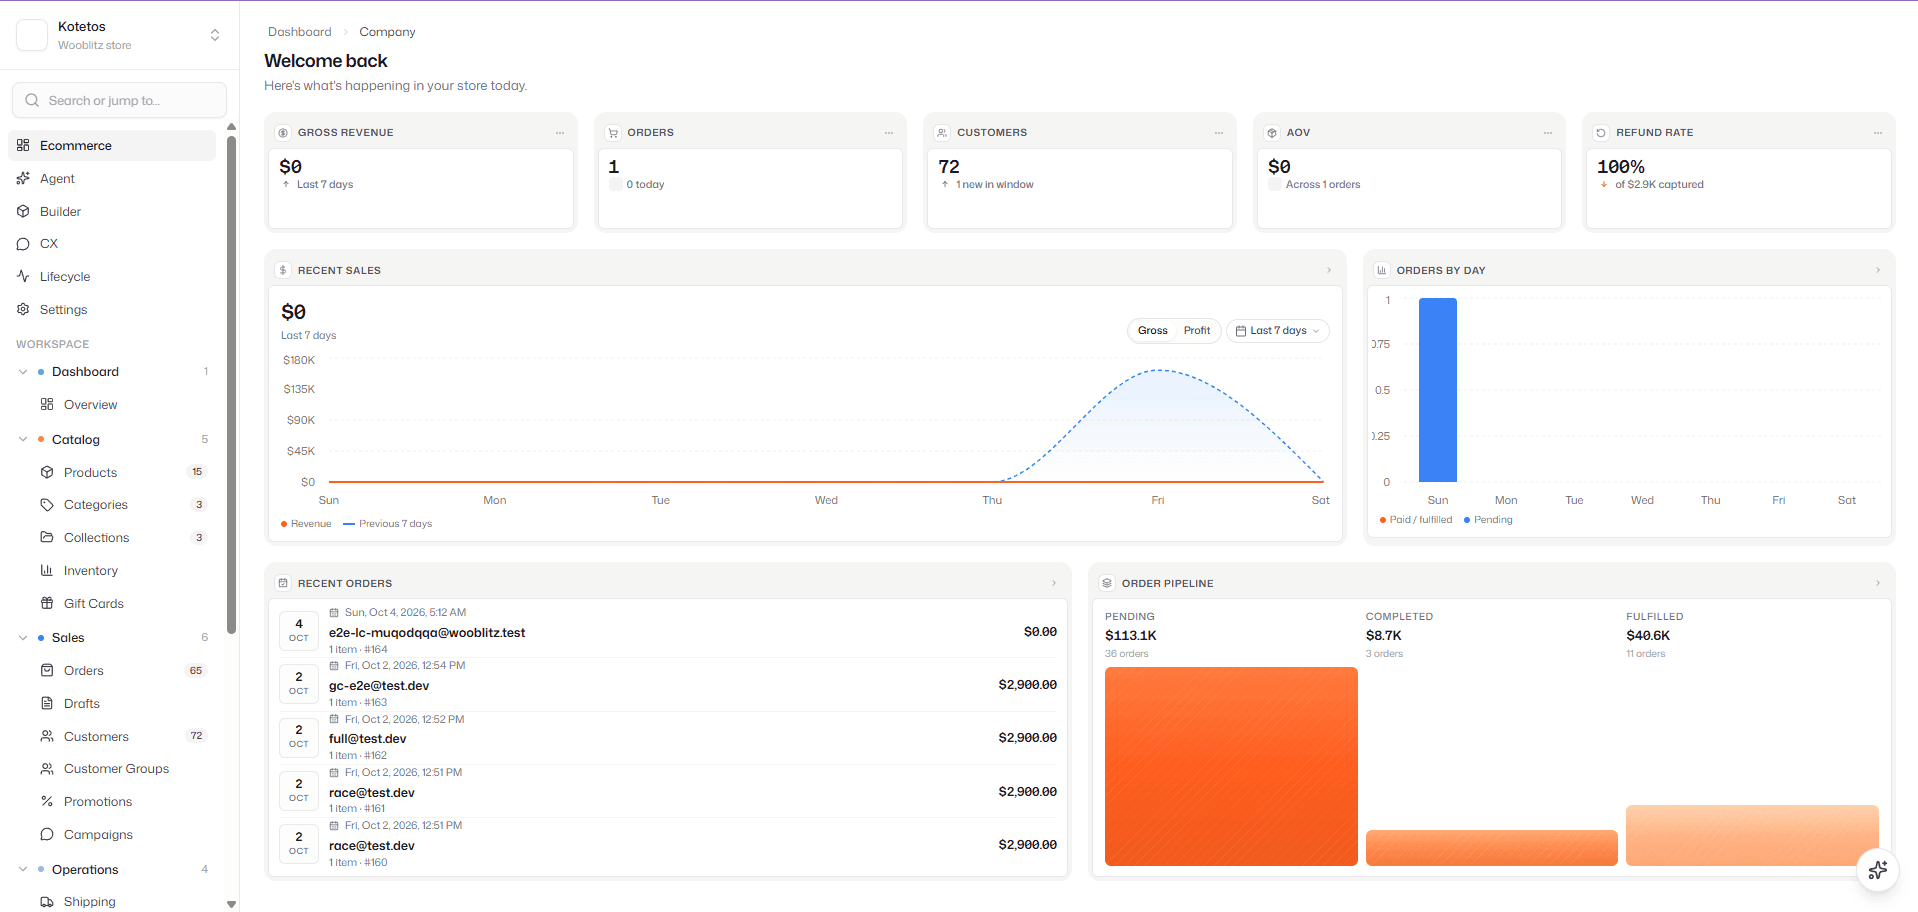Expand the Orders by Day panel chevron
Screen dimensions: 1918x912
coord(1878,270)
